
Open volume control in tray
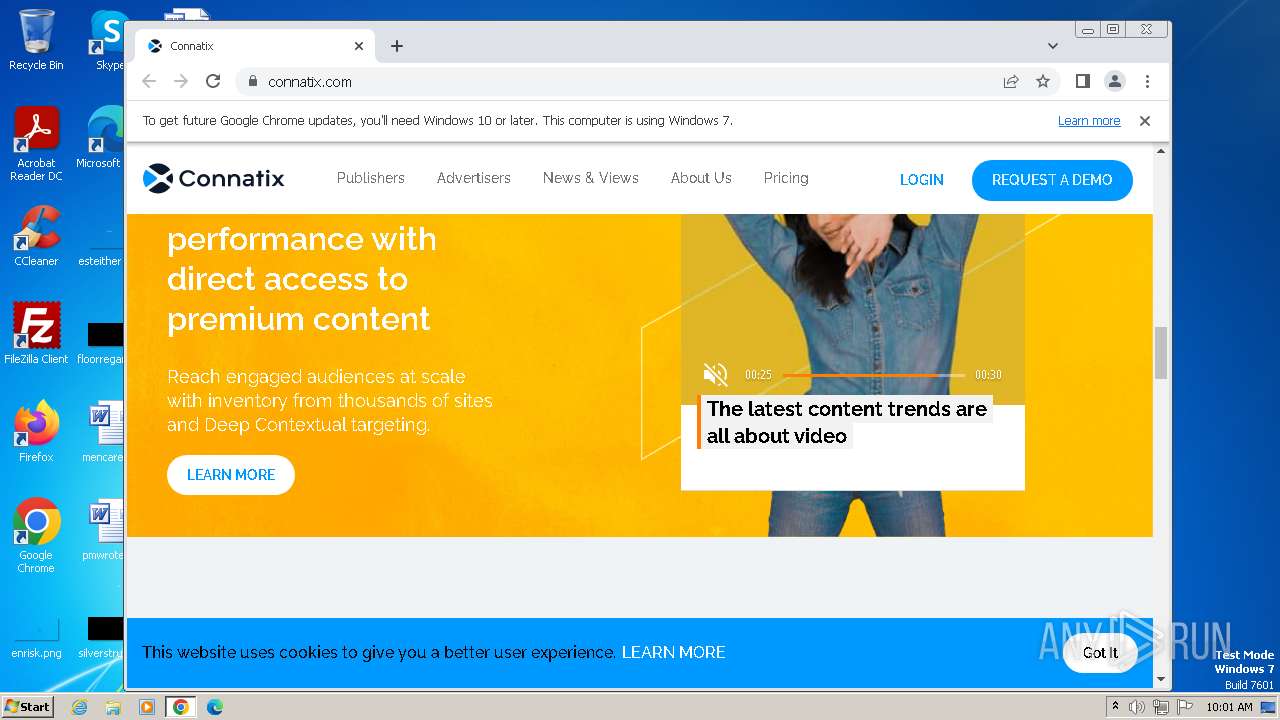[x=1137, y=707]
